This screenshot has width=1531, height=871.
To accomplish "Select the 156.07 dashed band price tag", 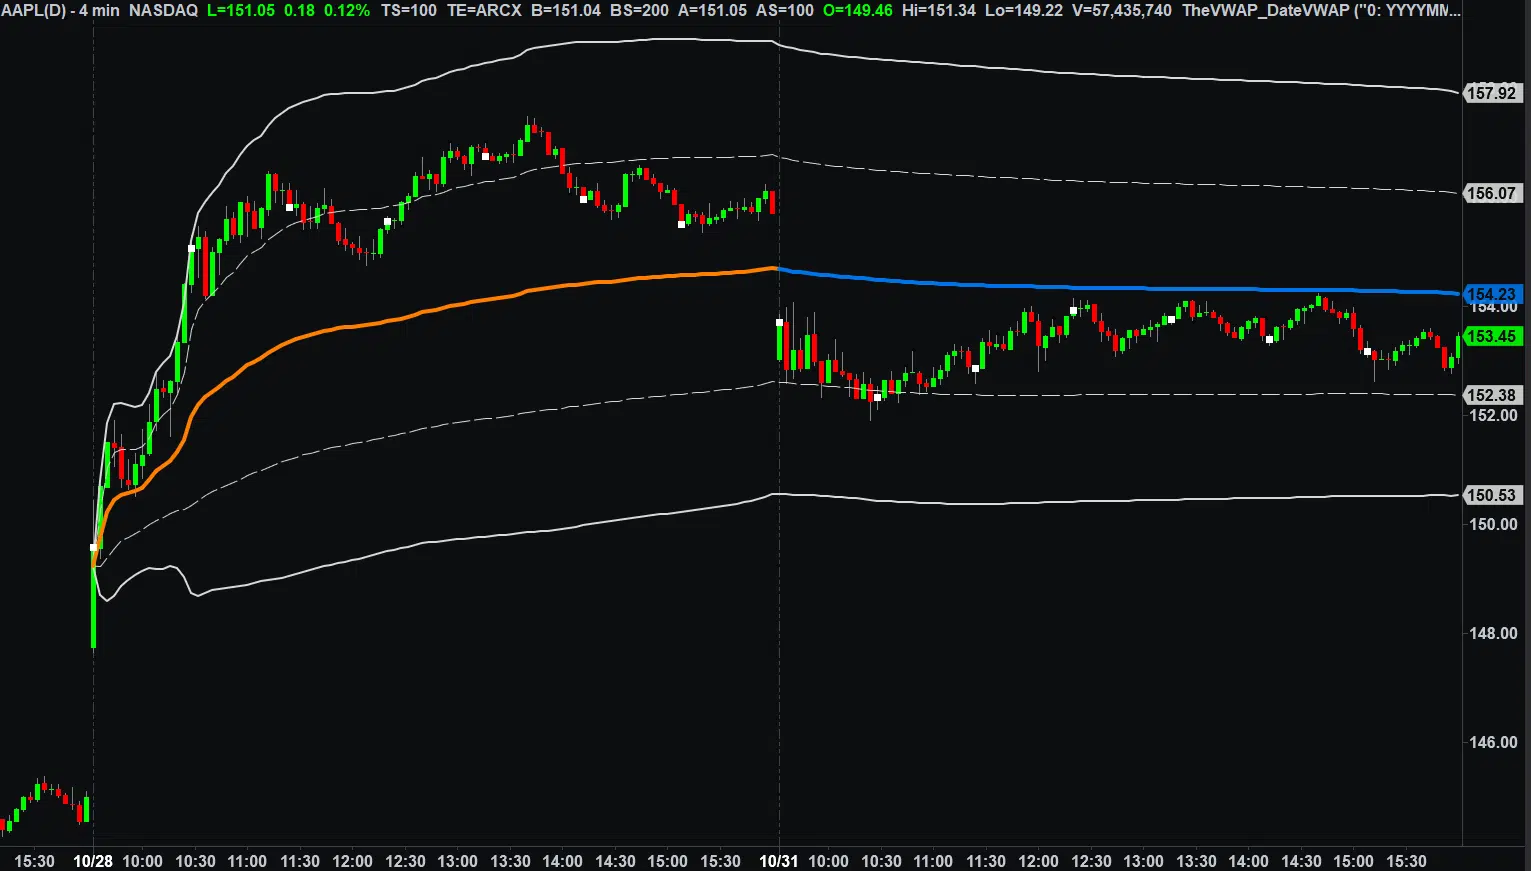I will tap(1492, 193).
